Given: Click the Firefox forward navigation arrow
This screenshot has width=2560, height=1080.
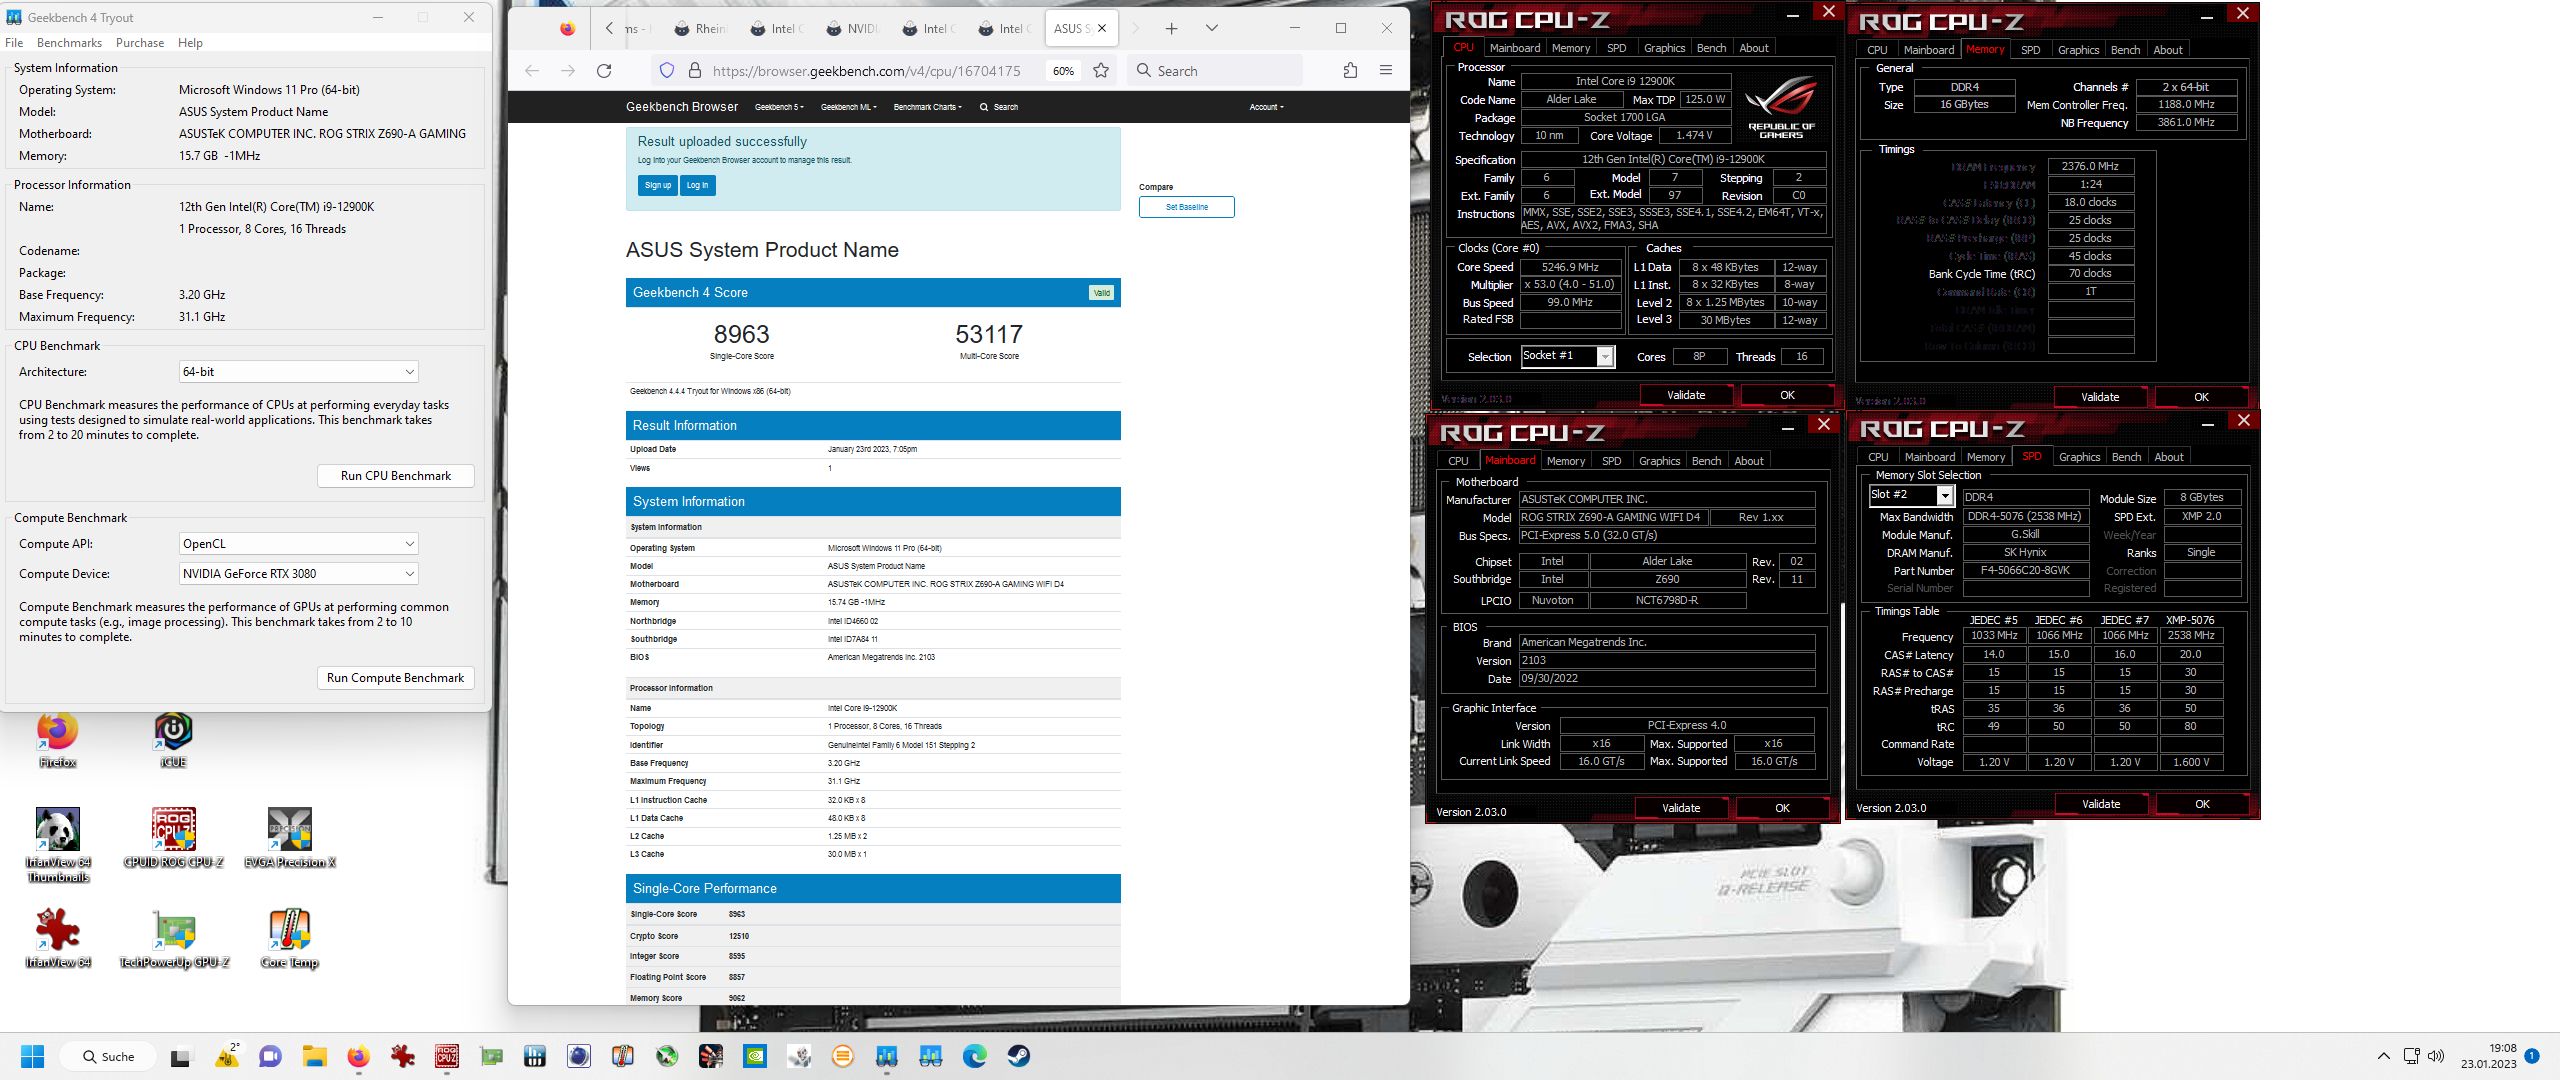Looking at the screenshot, I should point(568,70).
